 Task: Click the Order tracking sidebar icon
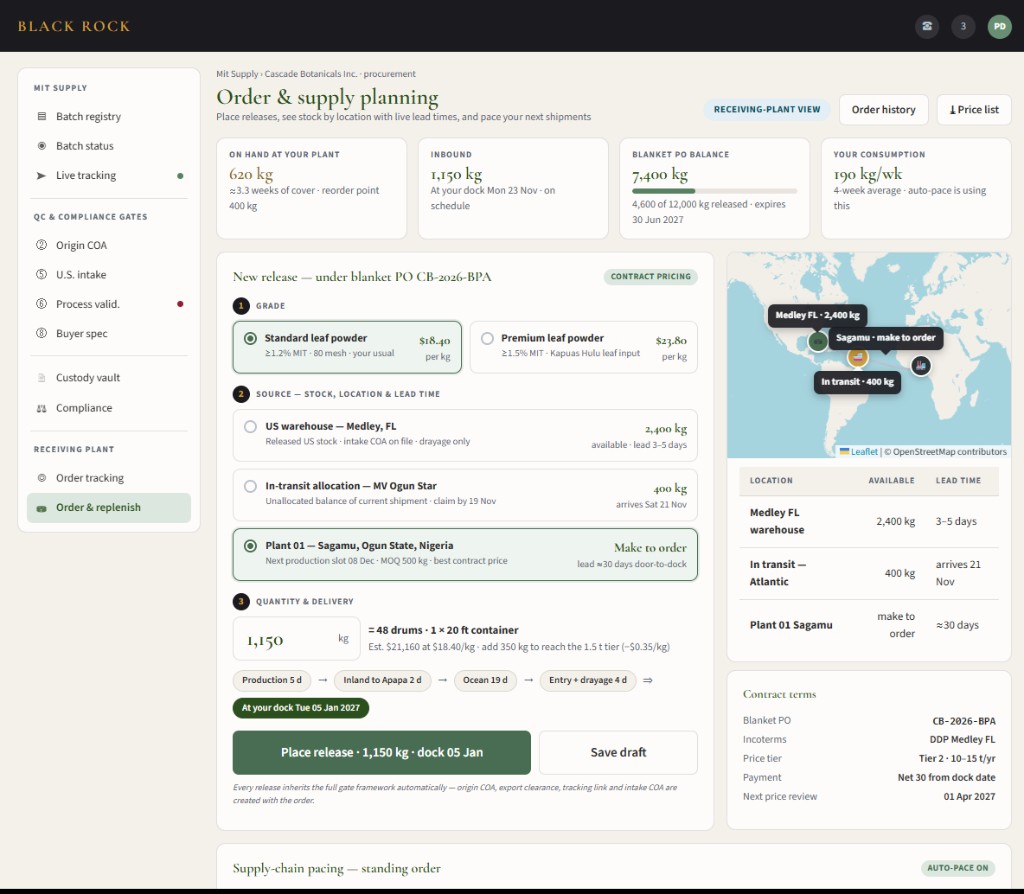point(42,478)
